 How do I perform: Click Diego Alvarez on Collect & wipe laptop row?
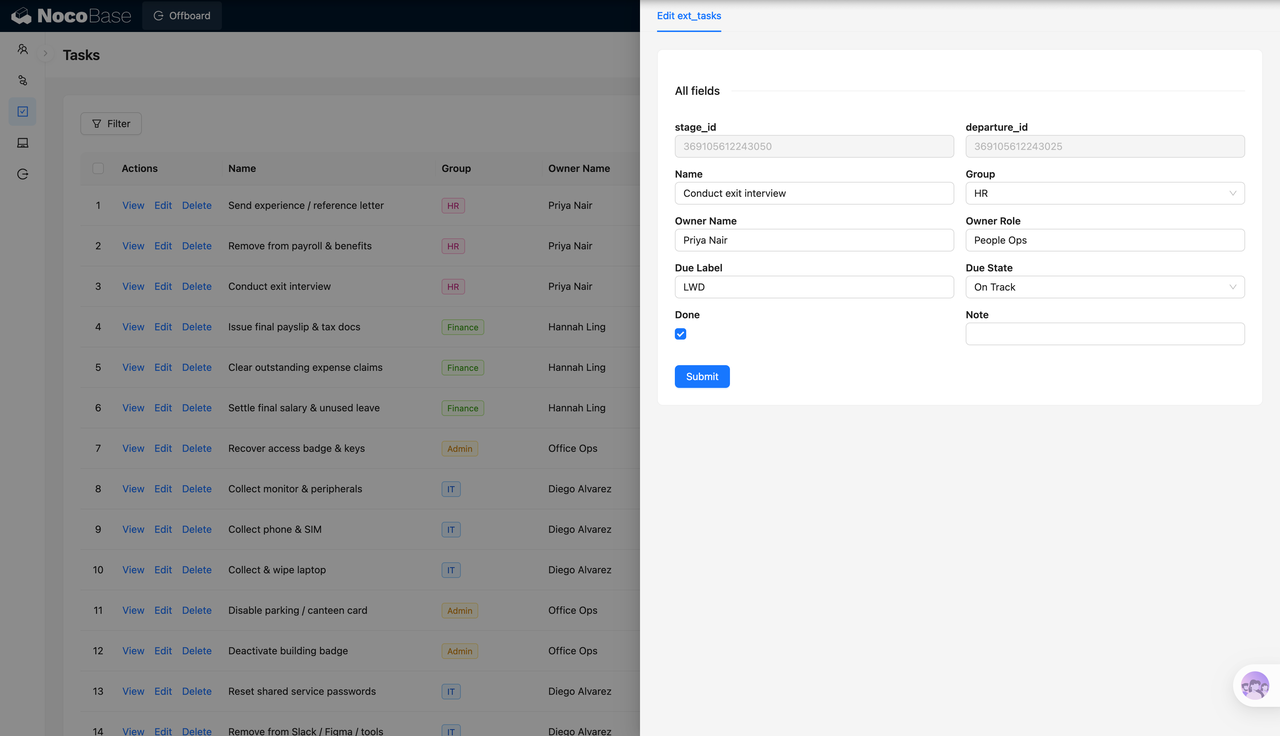coord(580,570)
